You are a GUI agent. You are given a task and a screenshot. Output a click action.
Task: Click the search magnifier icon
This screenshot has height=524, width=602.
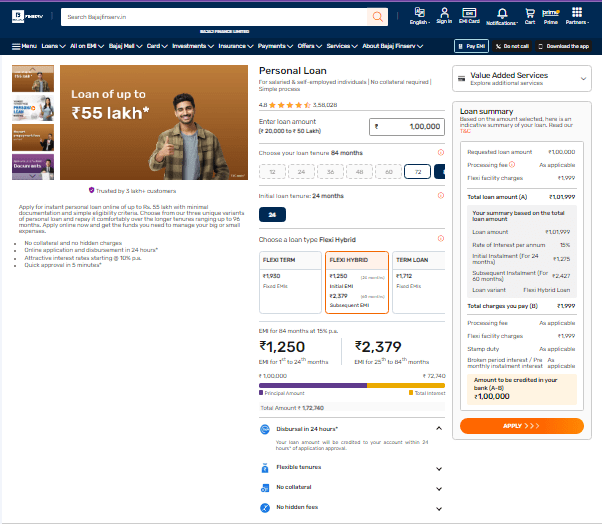(x=377, y=17)
